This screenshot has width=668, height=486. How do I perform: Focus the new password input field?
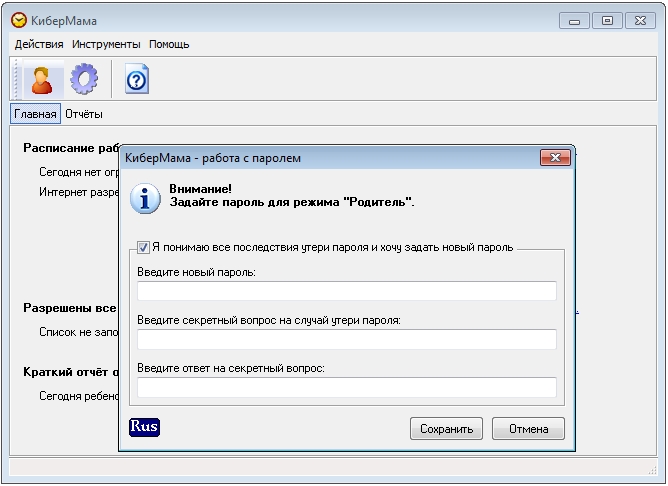coord(347,291)
